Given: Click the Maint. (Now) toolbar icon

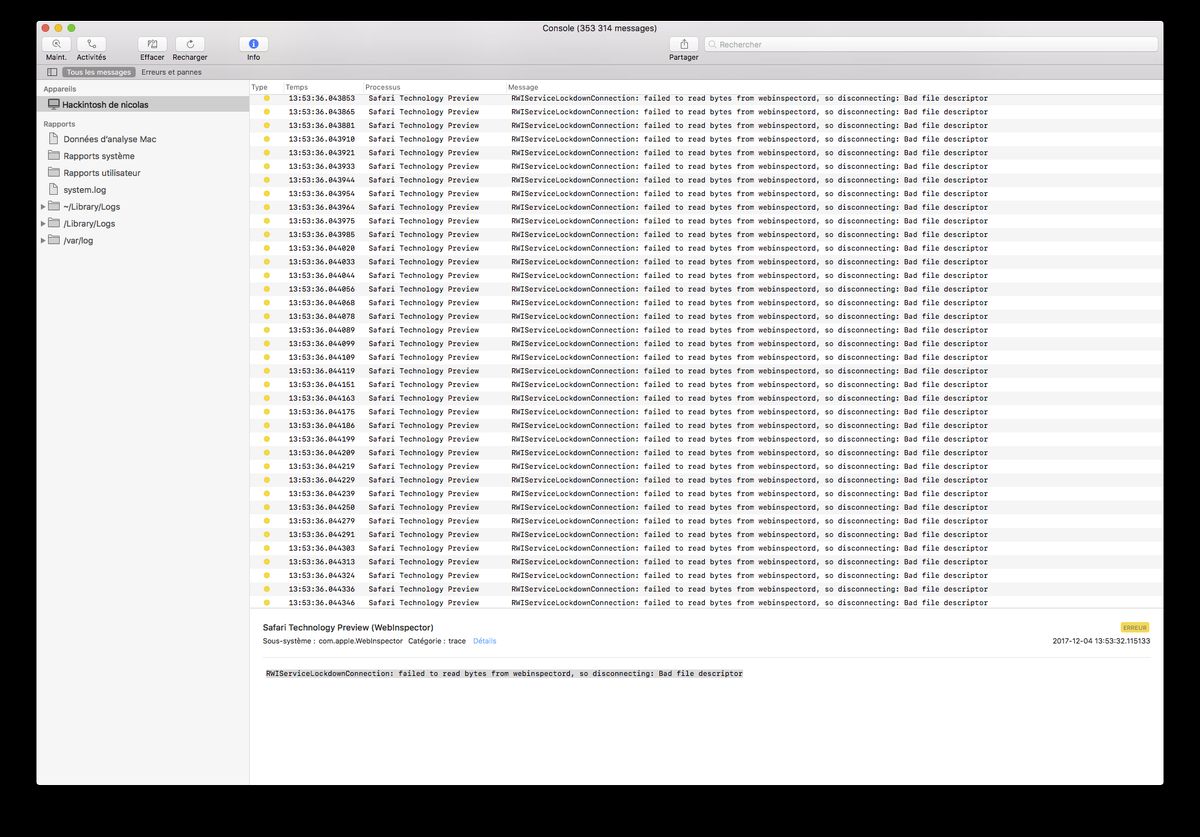Looking at the screenshot, I should click(56, 44).
